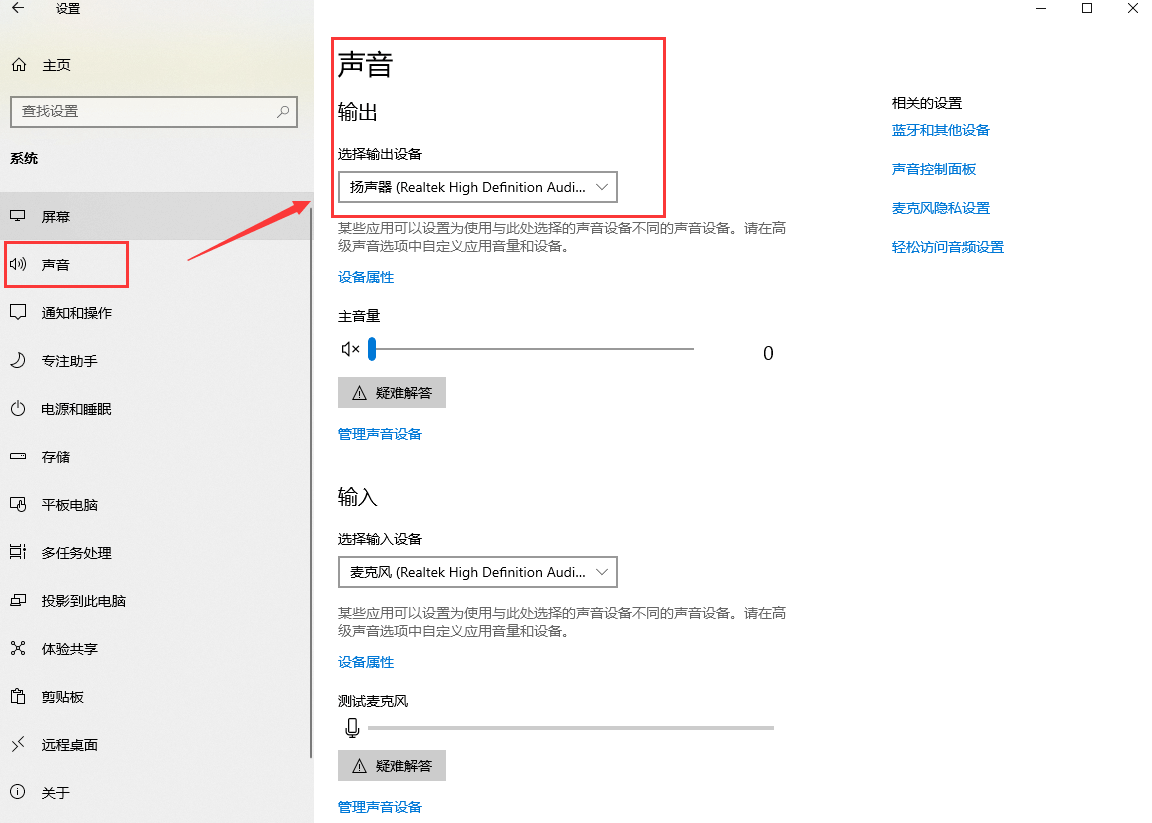This screenshot has width=1152, height=823.
Task: Open 远程桌面 remote desktop settings icon
Action: 17,744
